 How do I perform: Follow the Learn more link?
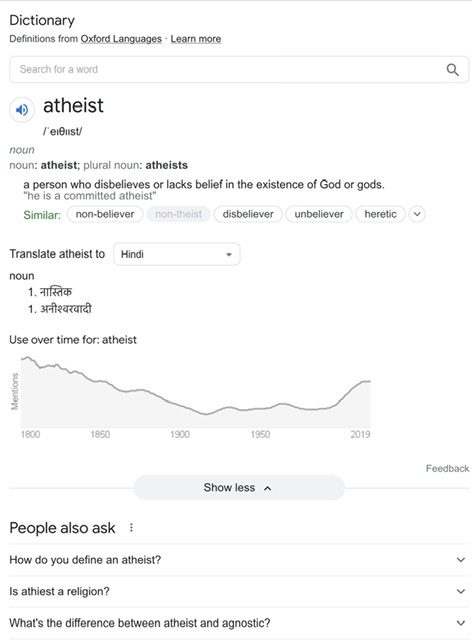coord(196,39)
